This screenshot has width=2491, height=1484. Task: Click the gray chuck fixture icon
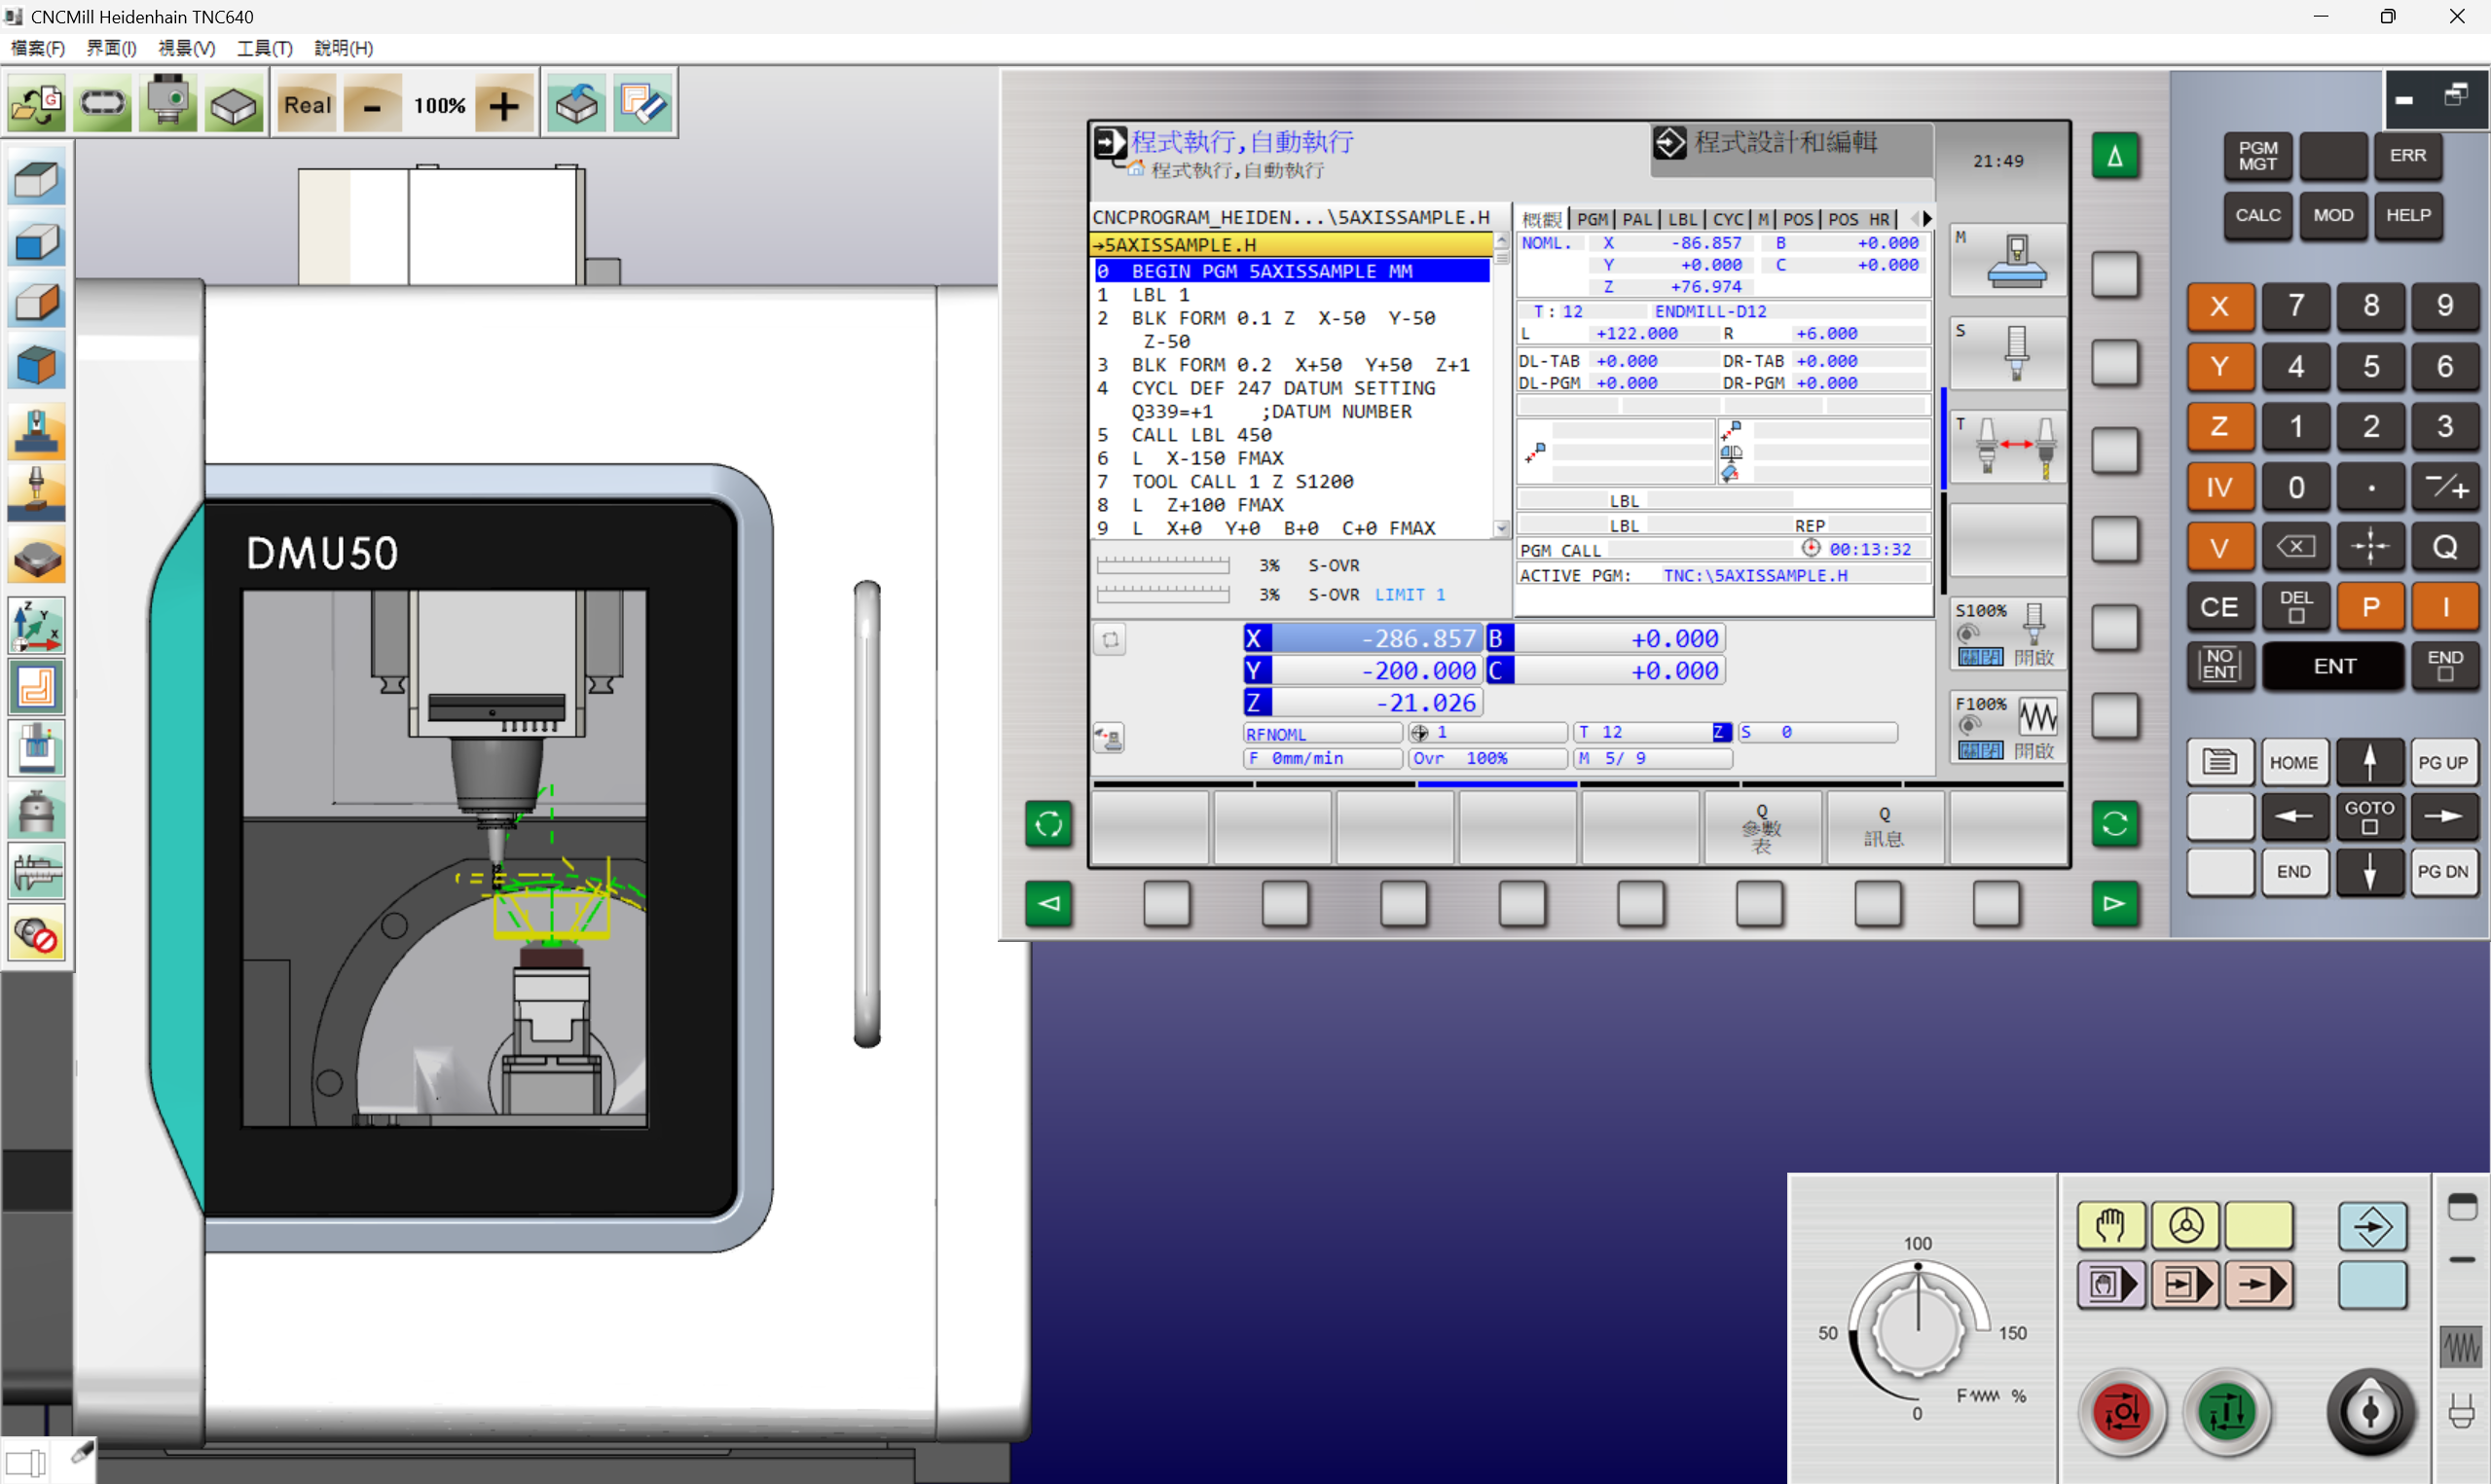tap(37, 810)
